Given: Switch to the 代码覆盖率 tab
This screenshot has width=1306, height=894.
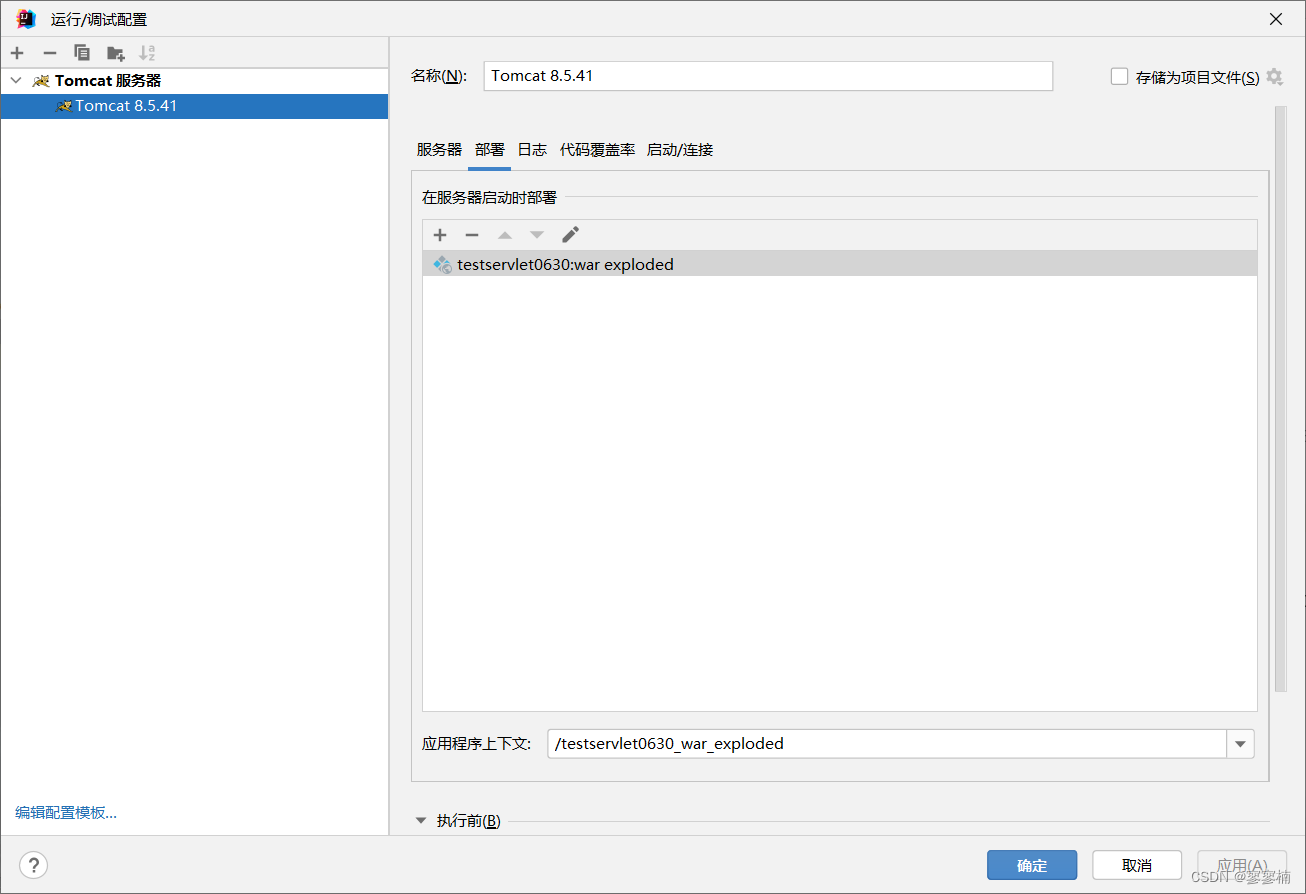Looking at the screenshot, I should (x=597, y=150).
